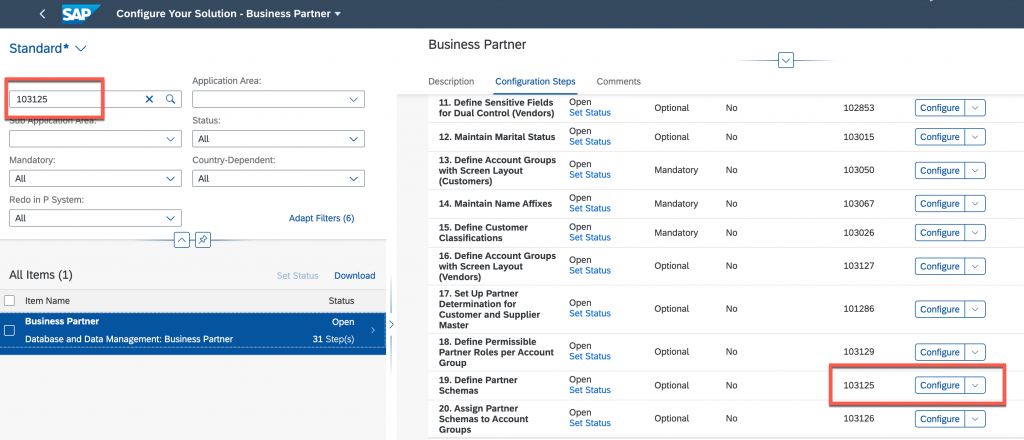Set Status for Define Partner Schemas
Image resolution: width=1024 pixels, height=440 pixels.
(x=590, y=390)
